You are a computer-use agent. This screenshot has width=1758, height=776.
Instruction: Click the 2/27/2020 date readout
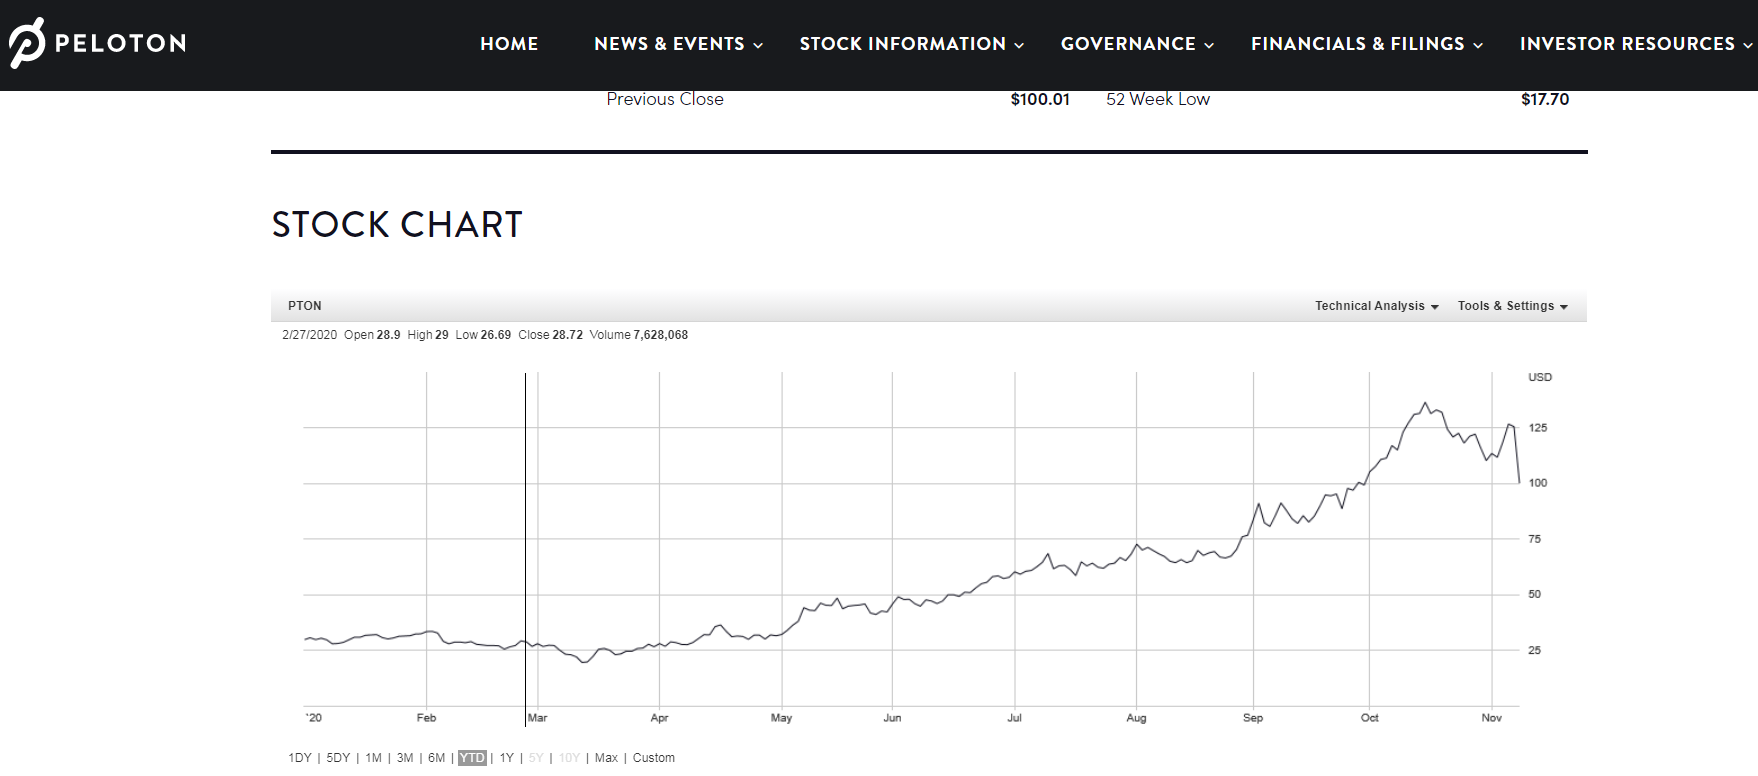tap(310, 335)
